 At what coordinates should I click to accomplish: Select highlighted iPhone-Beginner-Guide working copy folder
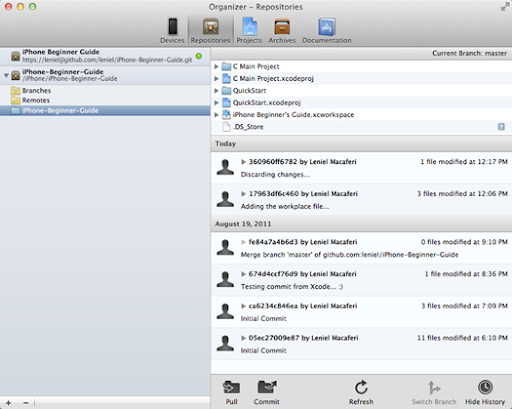pyautogui.click(x=105, y=111)
